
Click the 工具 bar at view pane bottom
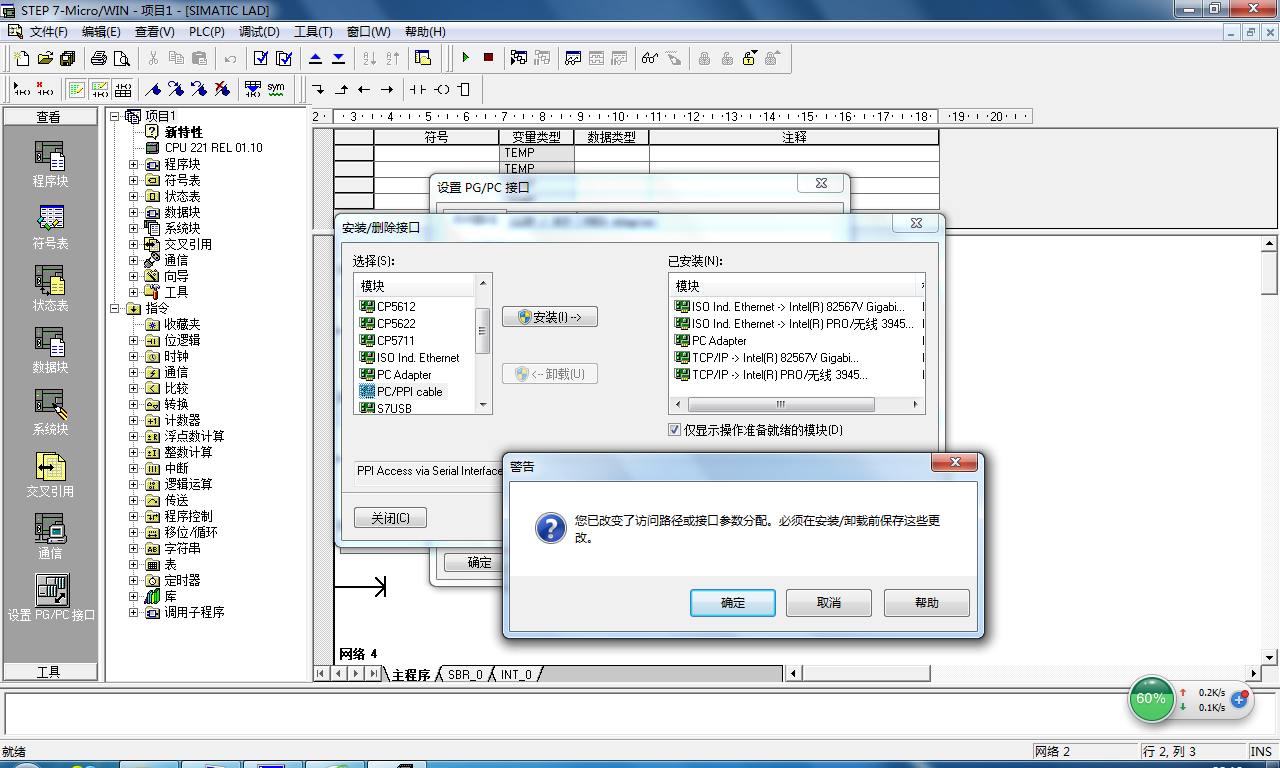pos(49,672)
